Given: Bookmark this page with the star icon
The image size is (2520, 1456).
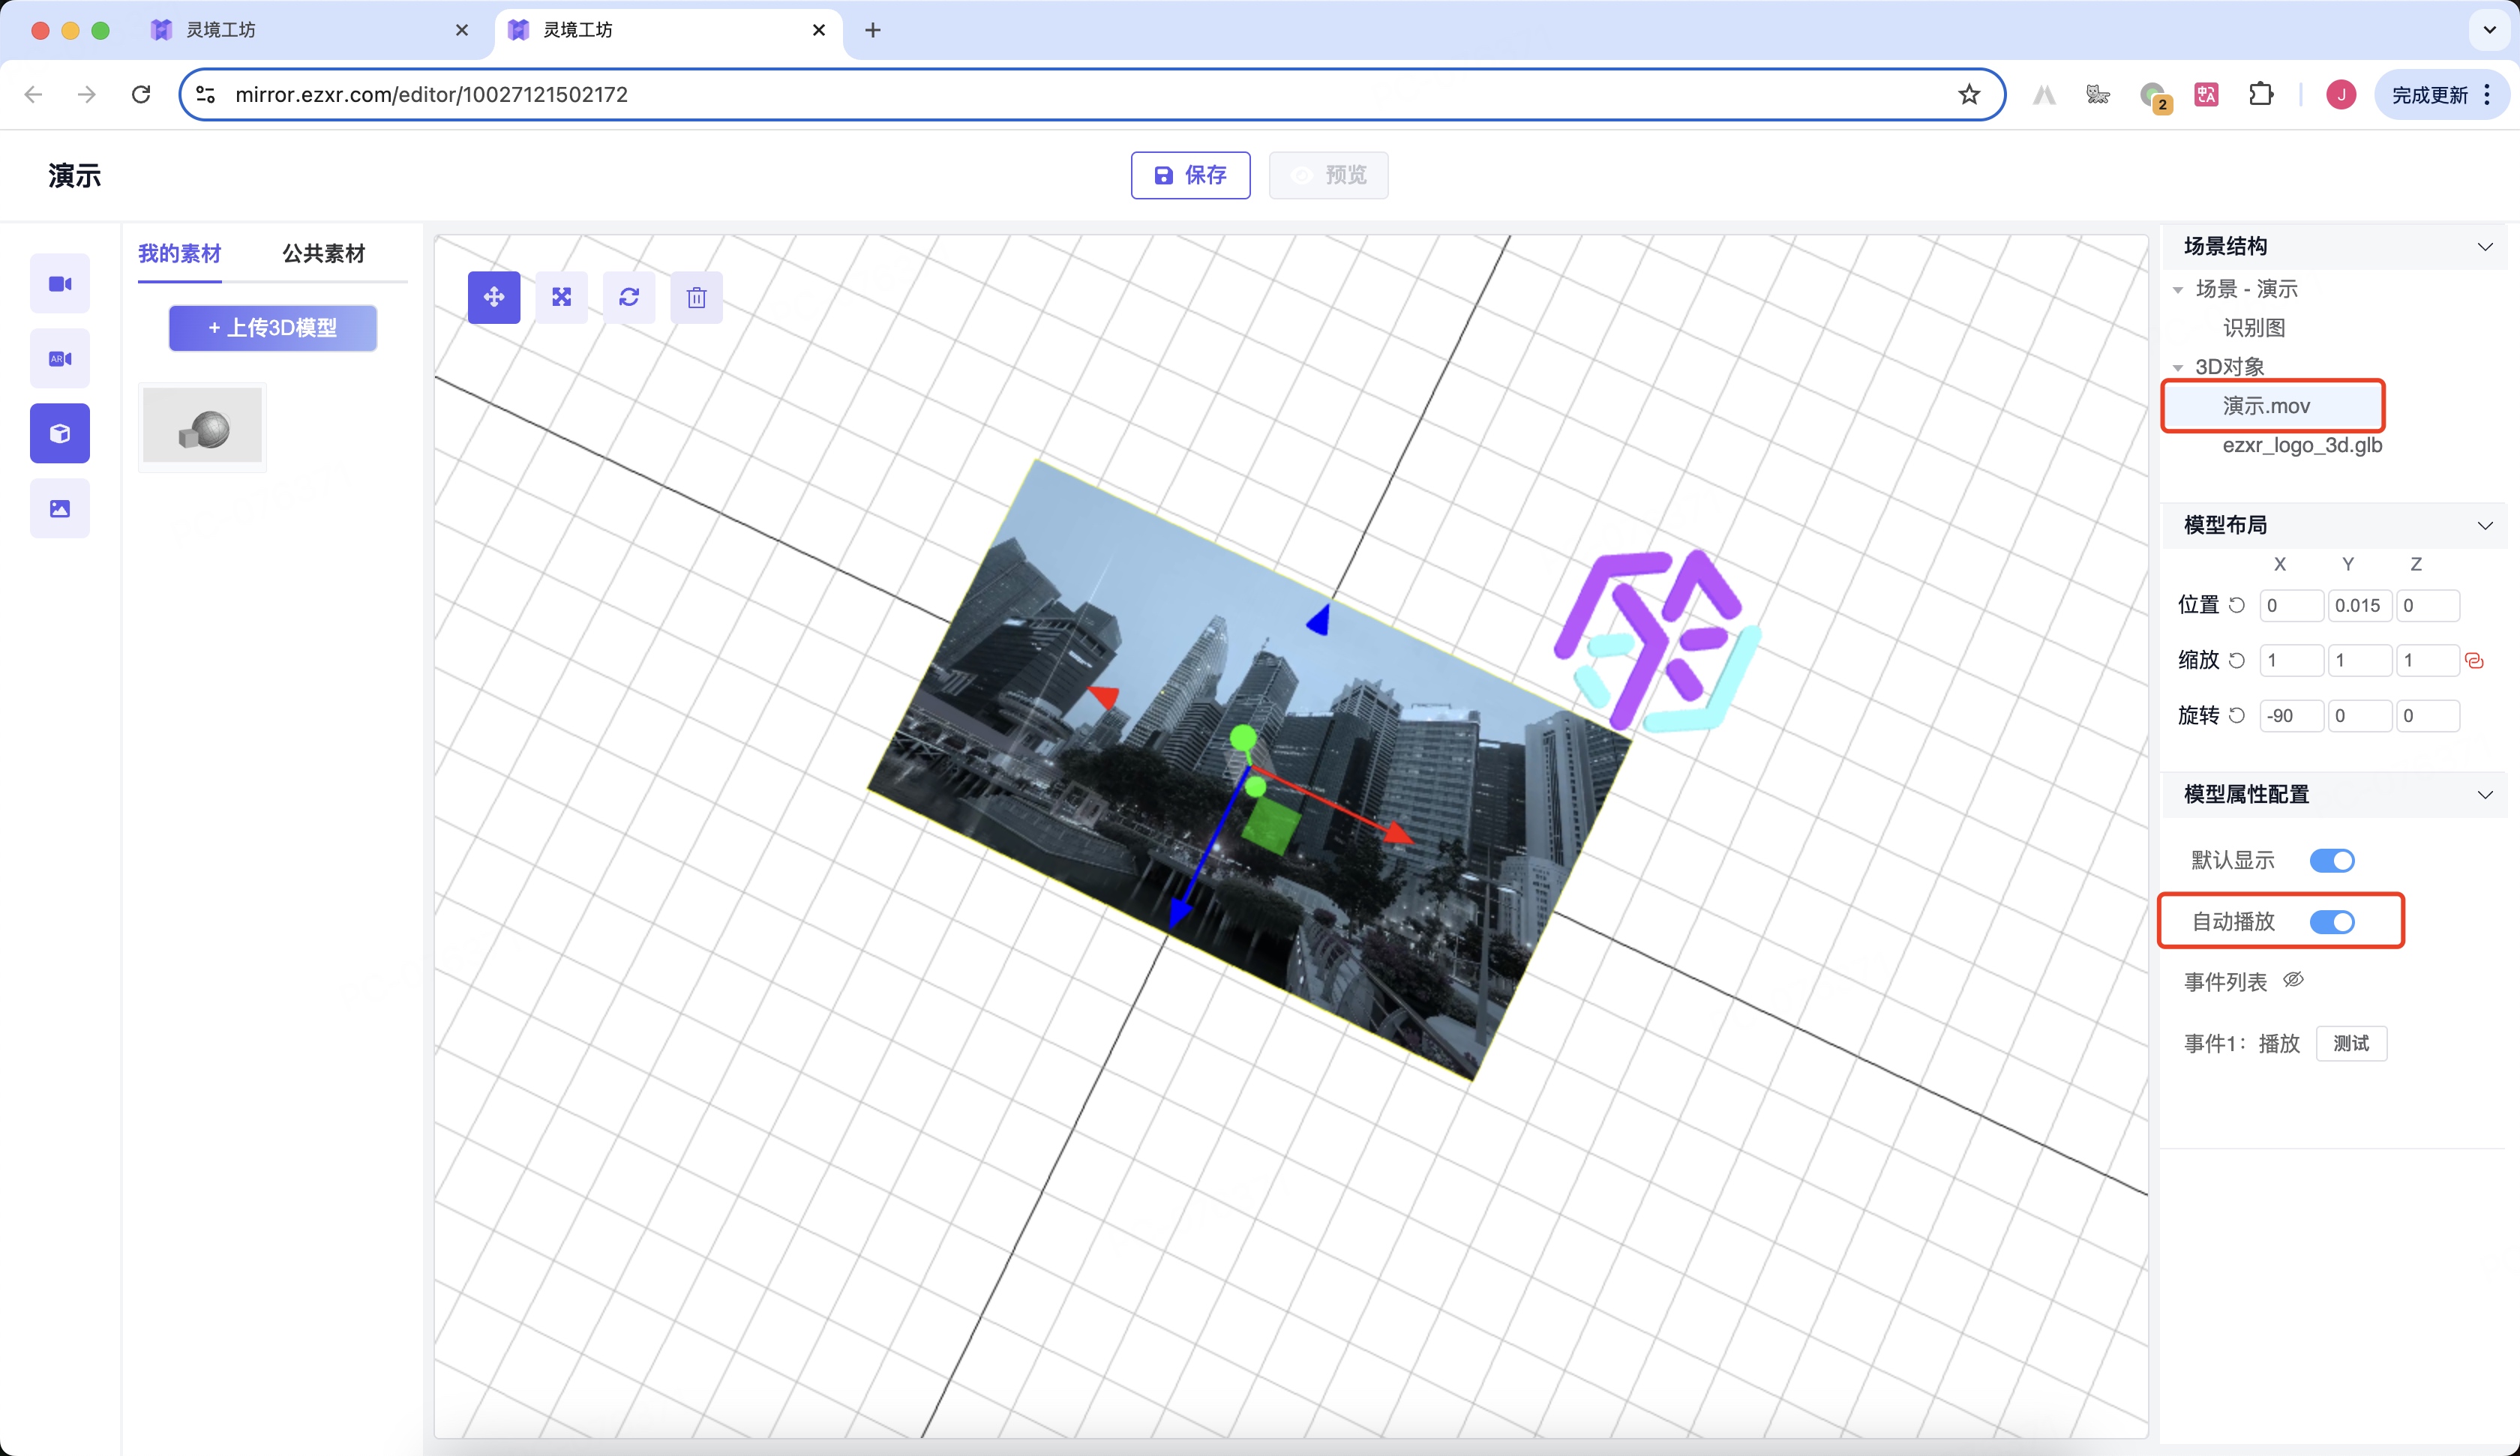Looking at the screenshot, I should point(1969,94).
